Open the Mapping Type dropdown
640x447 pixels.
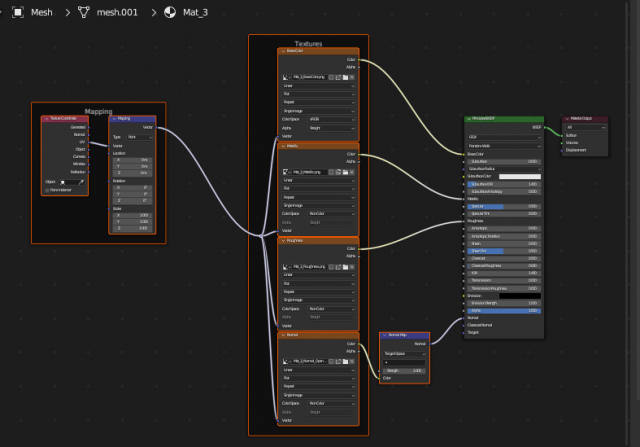click(138, 136)
